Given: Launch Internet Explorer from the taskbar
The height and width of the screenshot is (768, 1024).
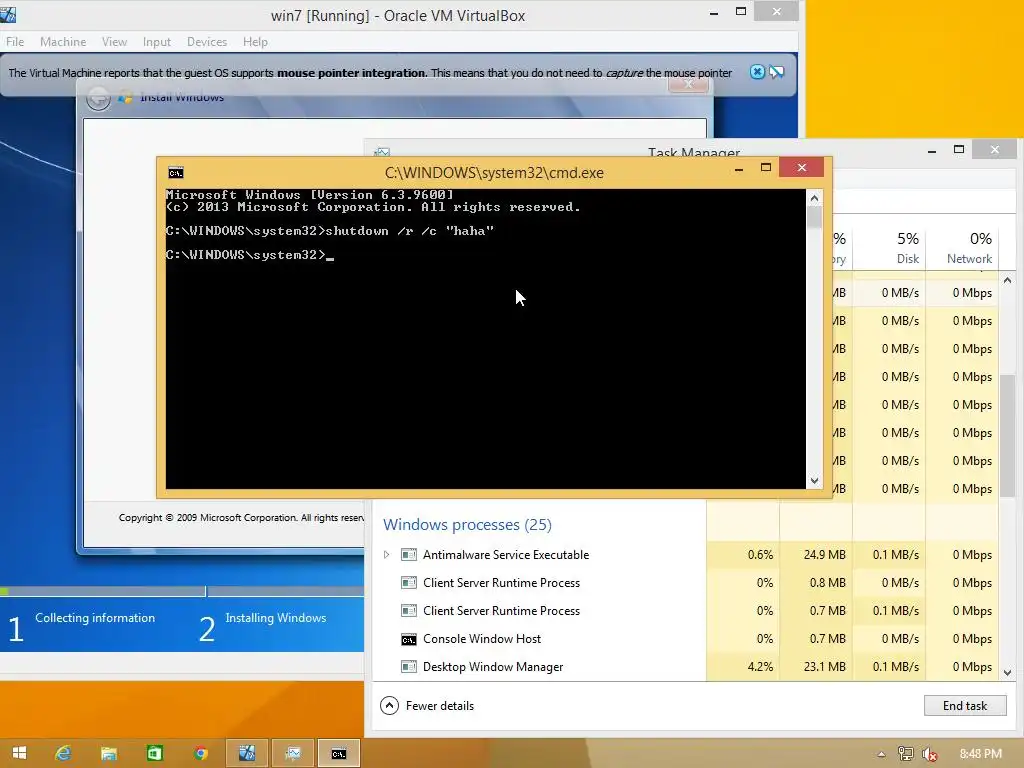Looking at the screenshot, I should tap(63, 753).
